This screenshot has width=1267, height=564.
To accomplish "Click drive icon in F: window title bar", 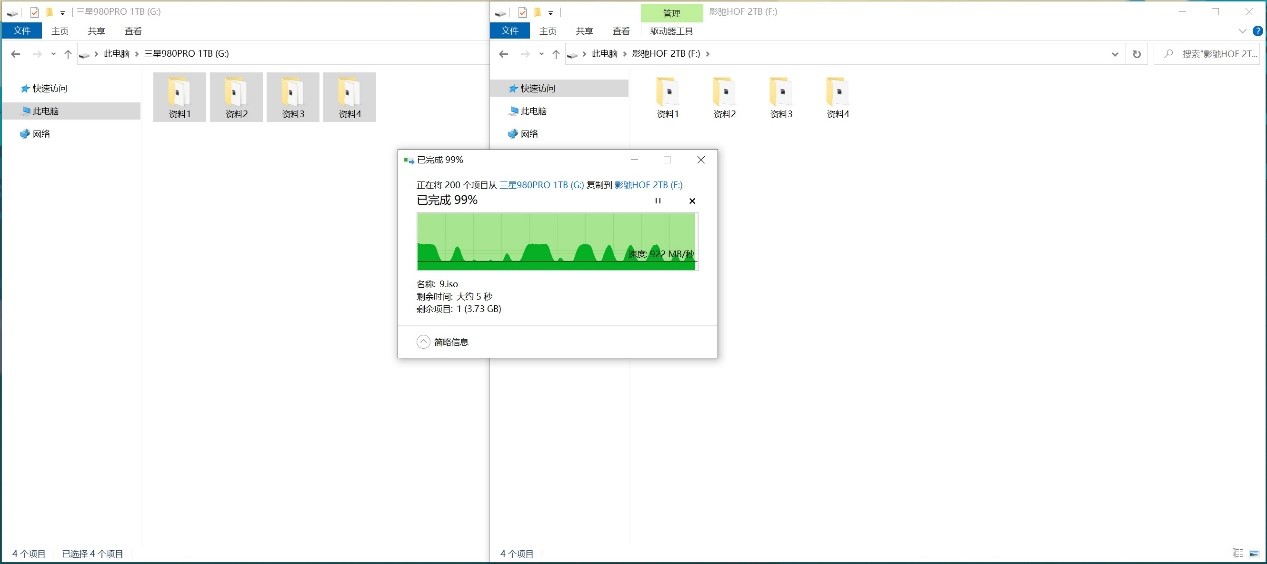I will coord(501,12).
